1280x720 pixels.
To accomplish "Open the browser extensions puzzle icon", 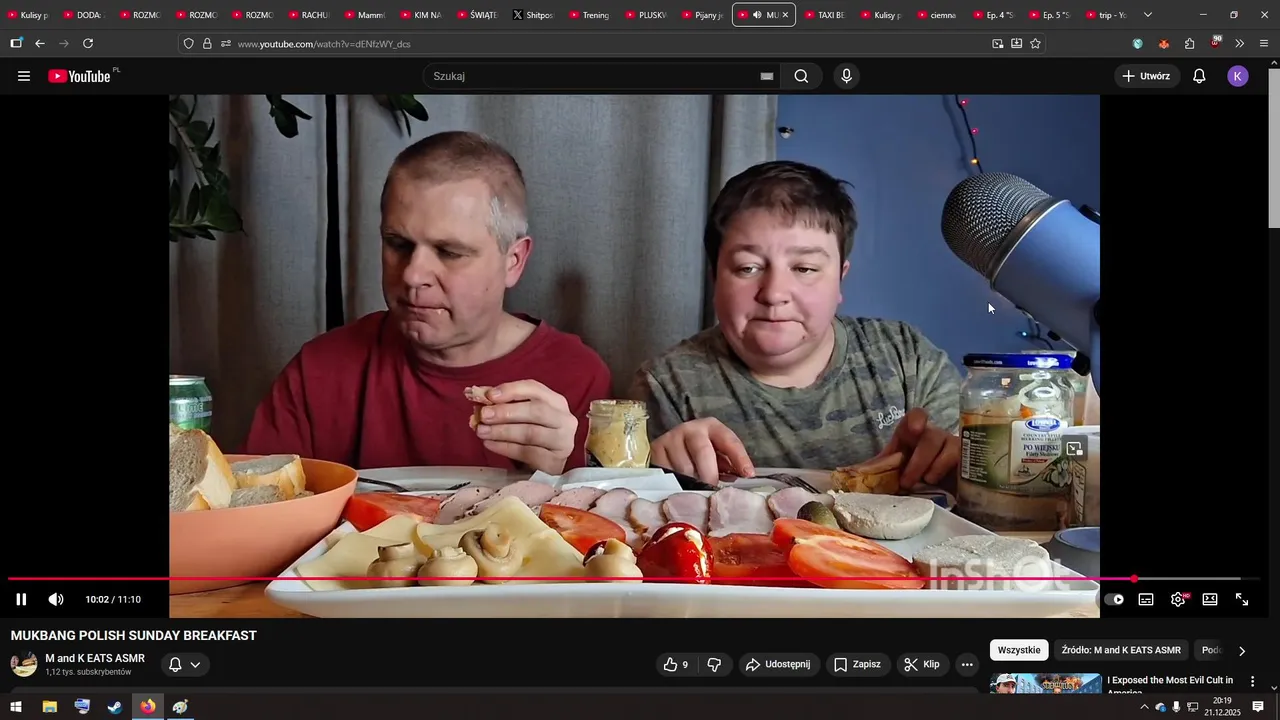I will pos(1189,44).
